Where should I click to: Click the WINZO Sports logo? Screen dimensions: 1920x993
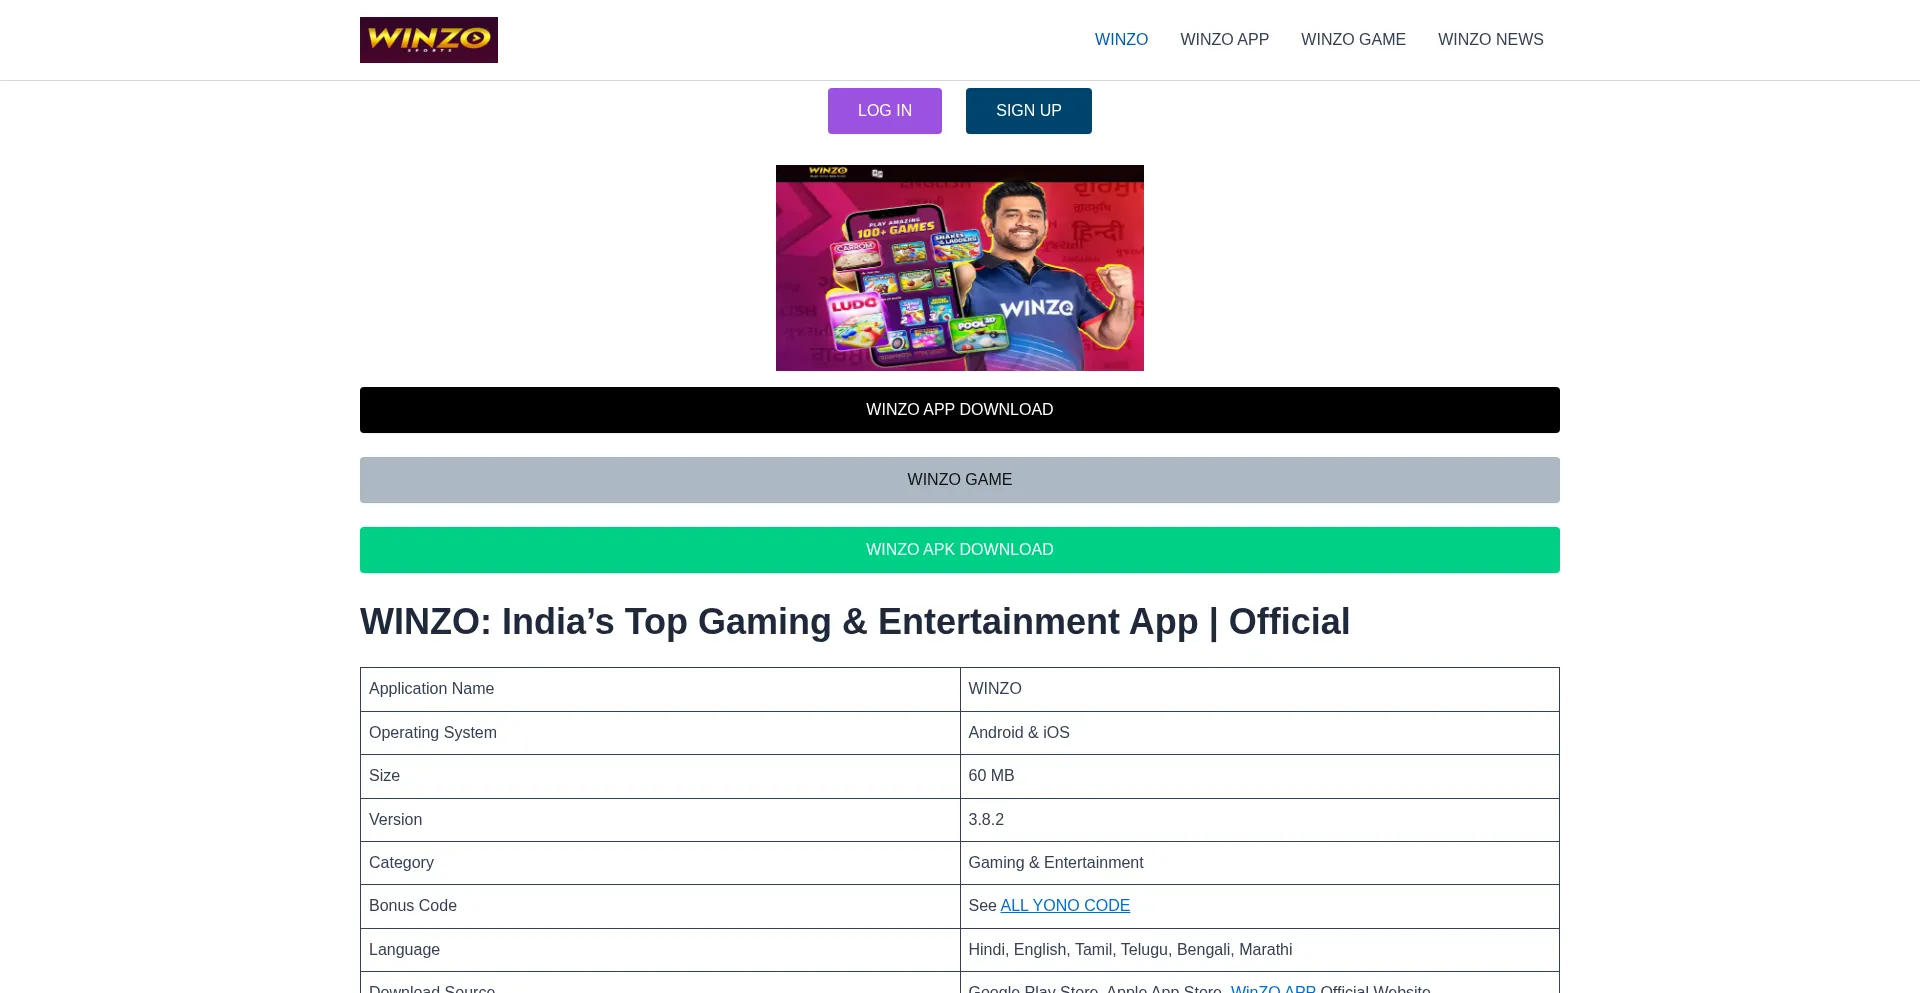(429, 40)
